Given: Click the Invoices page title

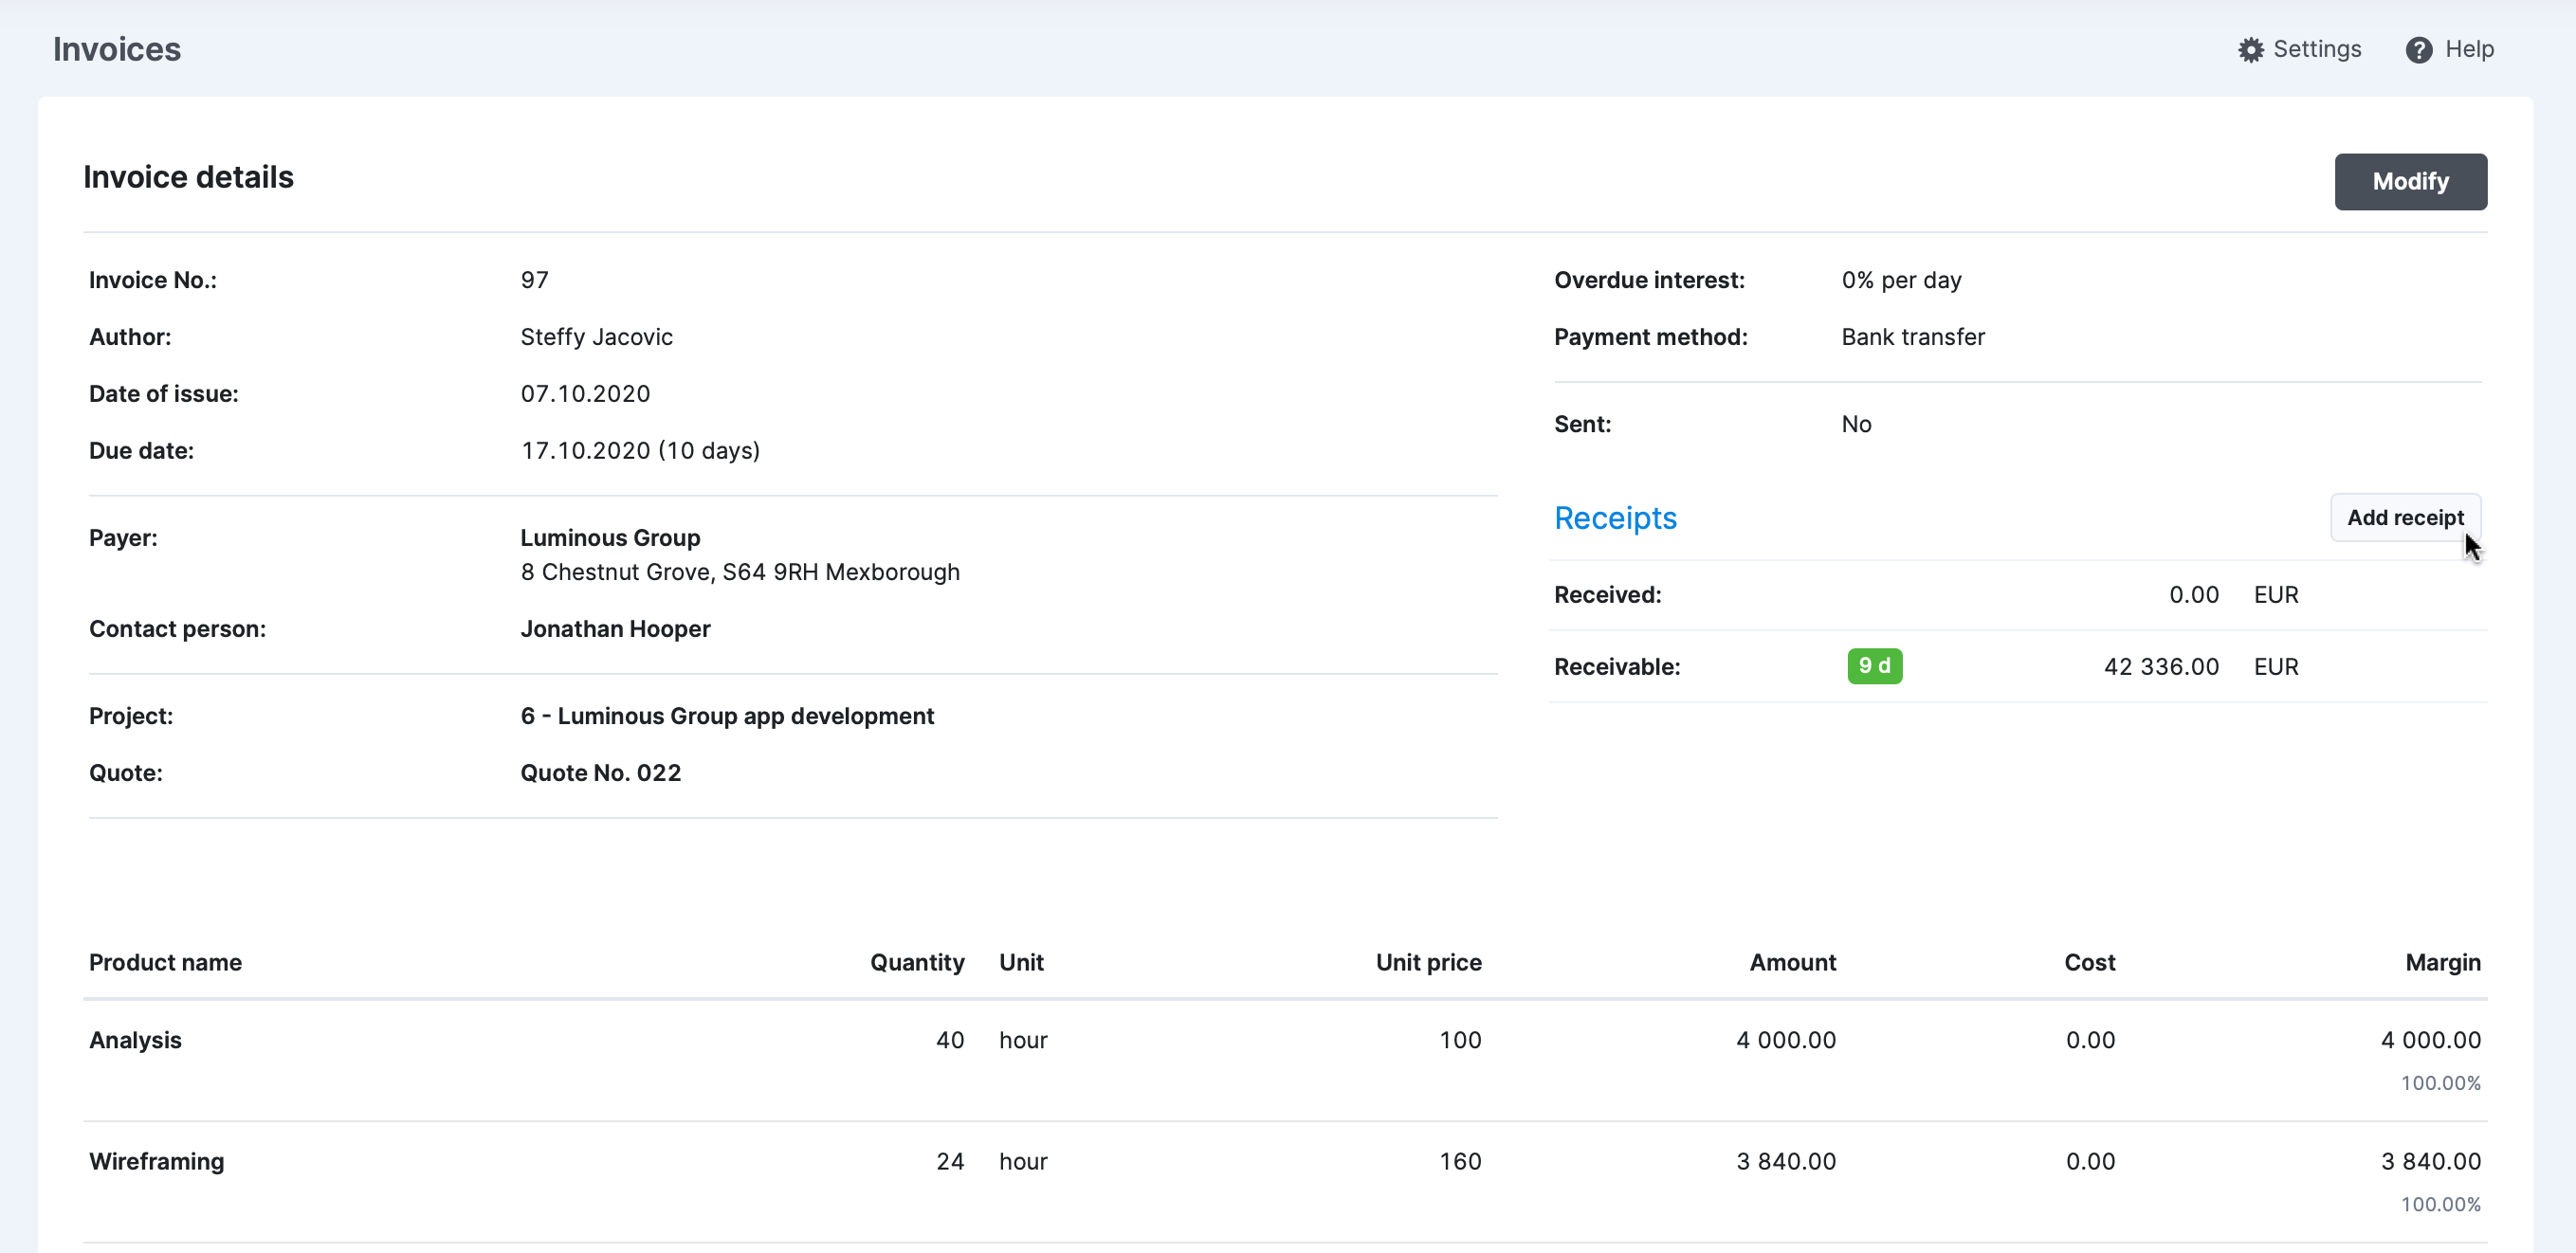Looking at the screenshot, I should (x=117, y=49).
